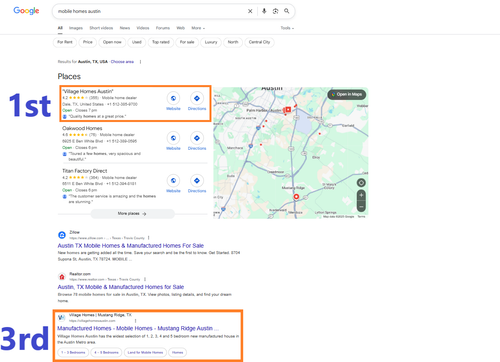The width and height of the screenshot is (500, 362).
Task: Select the Central City filter chip
Action: point(259,42)
